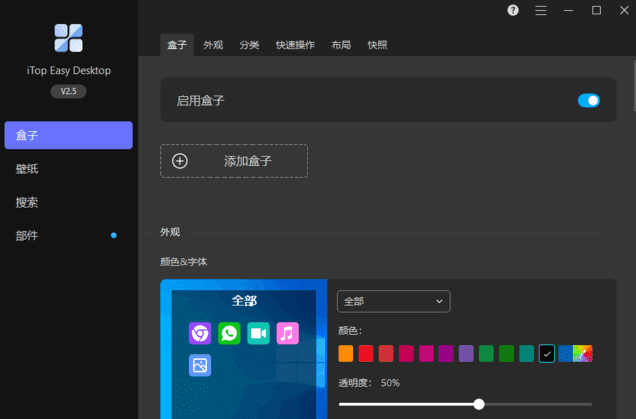Open the 布局 tab
636x419 pixels.
pos(341,45)
